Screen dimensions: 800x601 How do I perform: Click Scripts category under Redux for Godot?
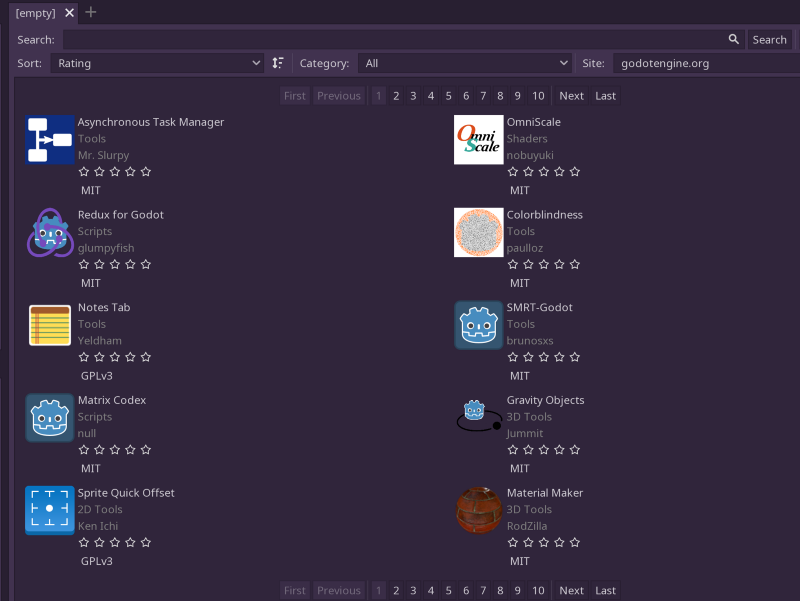click(95, 232)
